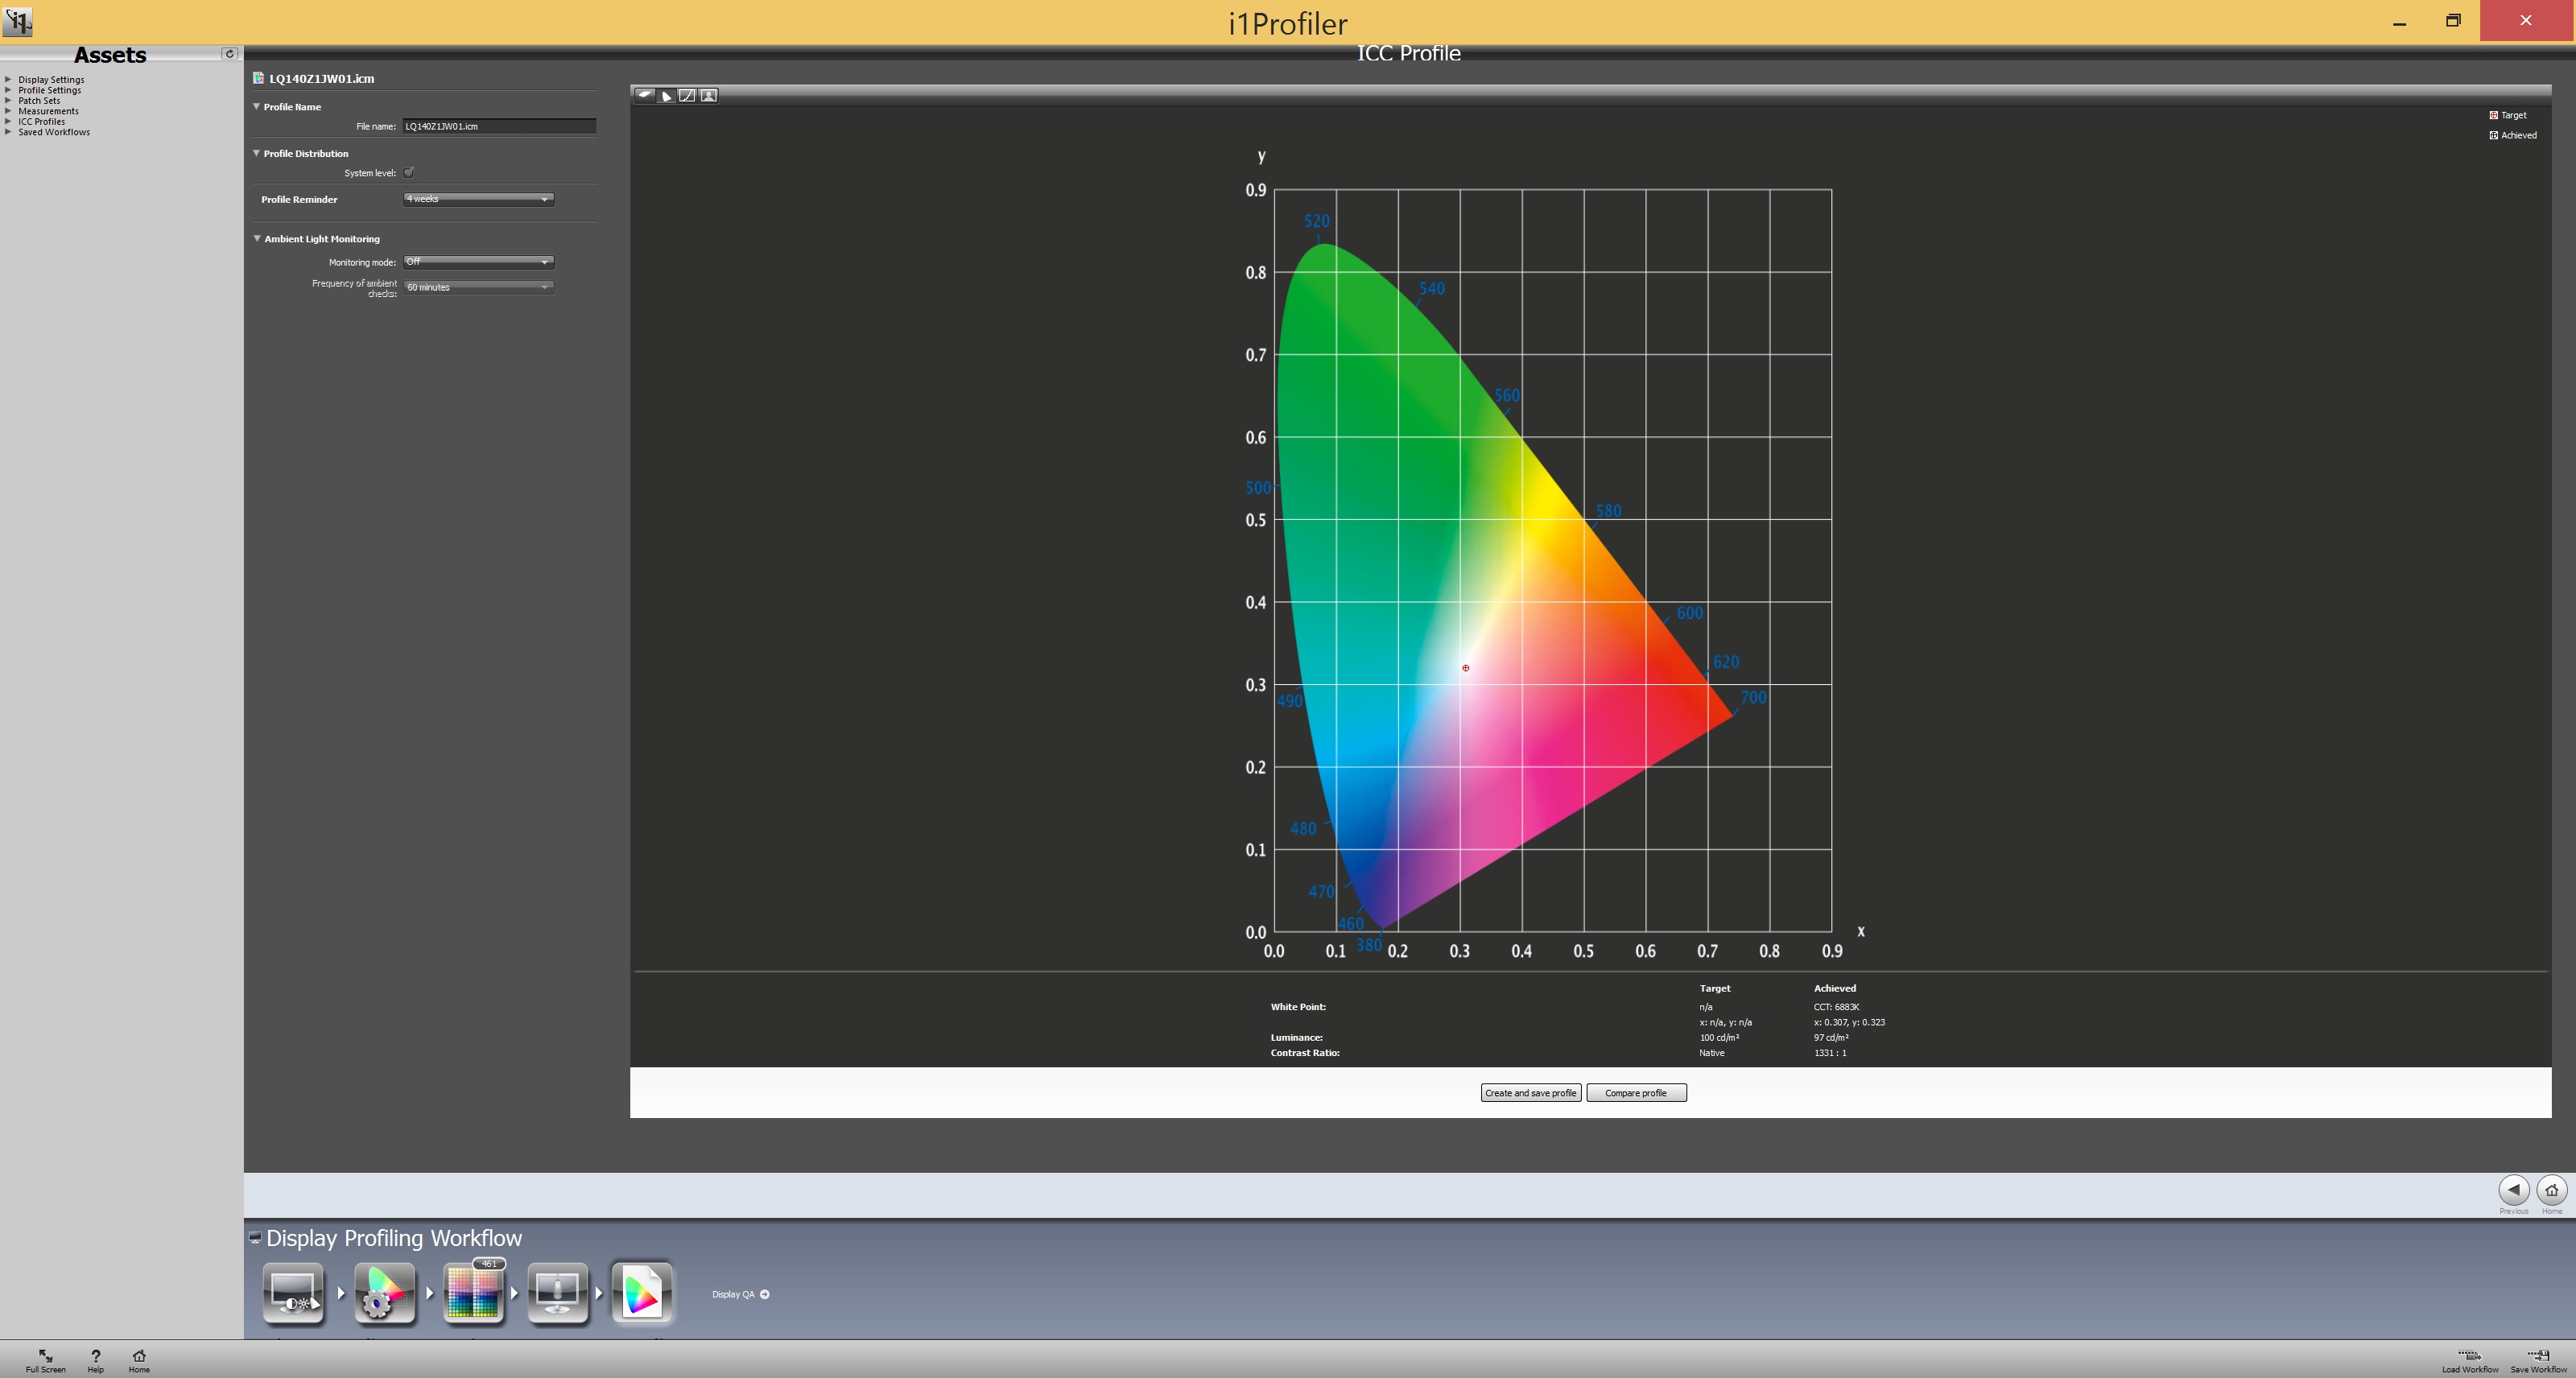Screen dimensions: 2576x1378
Task: Refresh the Assets panel
Action: click(229, 54)
